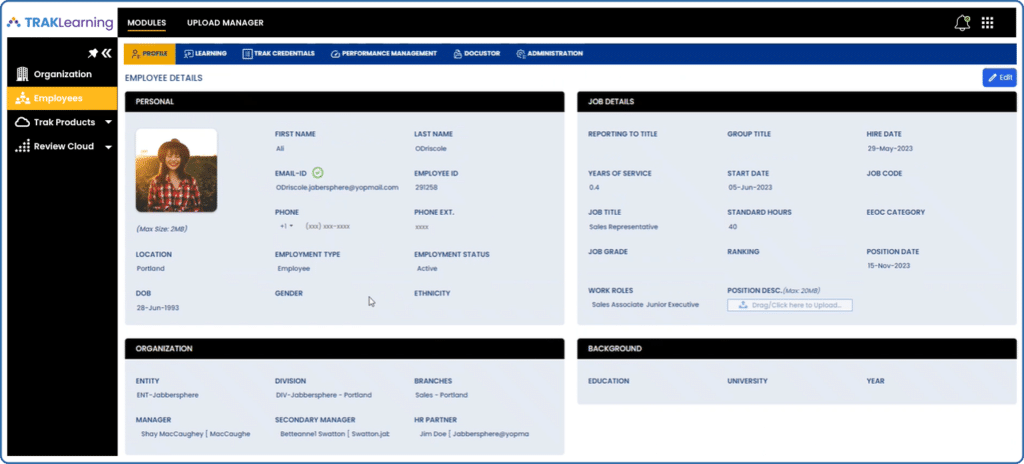Click the Review Cloud dots icon
The height and width of the screenshot is (464, 1024).
[x=22, y=146]
